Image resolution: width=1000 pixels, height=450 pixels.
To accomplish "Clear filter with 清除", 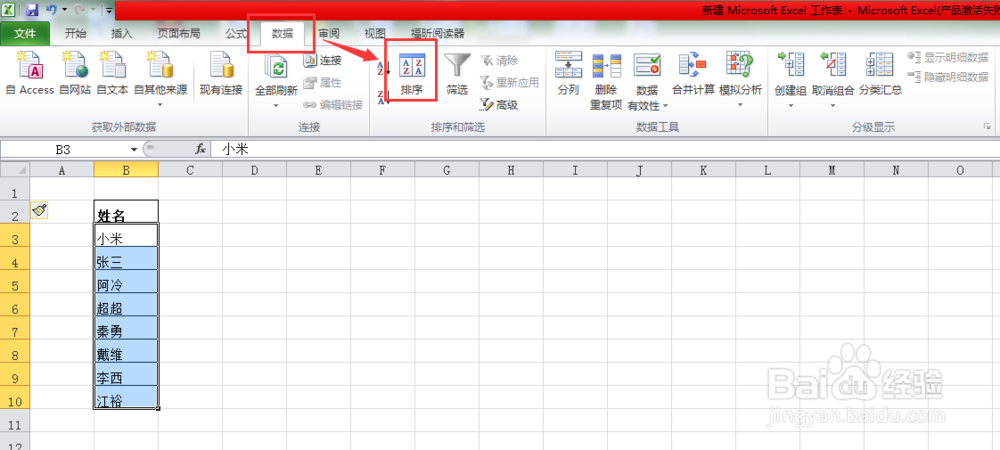I will [x=499, y=61].
